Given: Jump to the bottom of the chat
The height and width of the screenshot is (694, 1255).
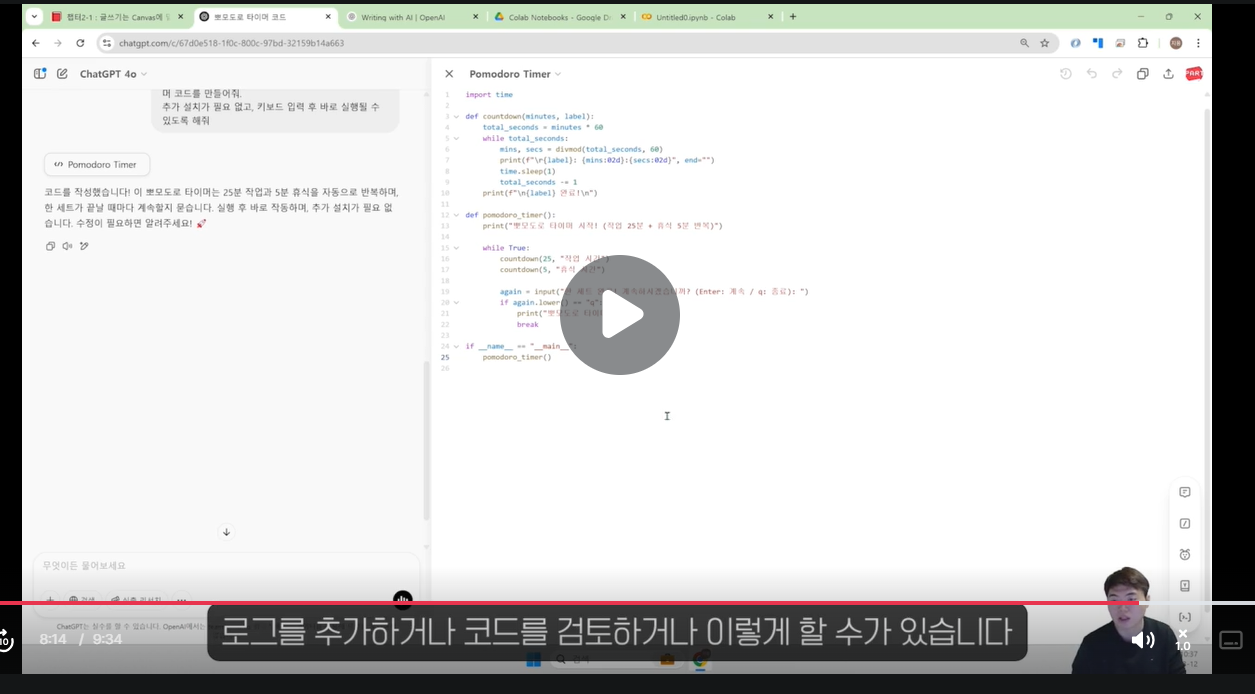Looking at the screenshot, I should 226,532.
